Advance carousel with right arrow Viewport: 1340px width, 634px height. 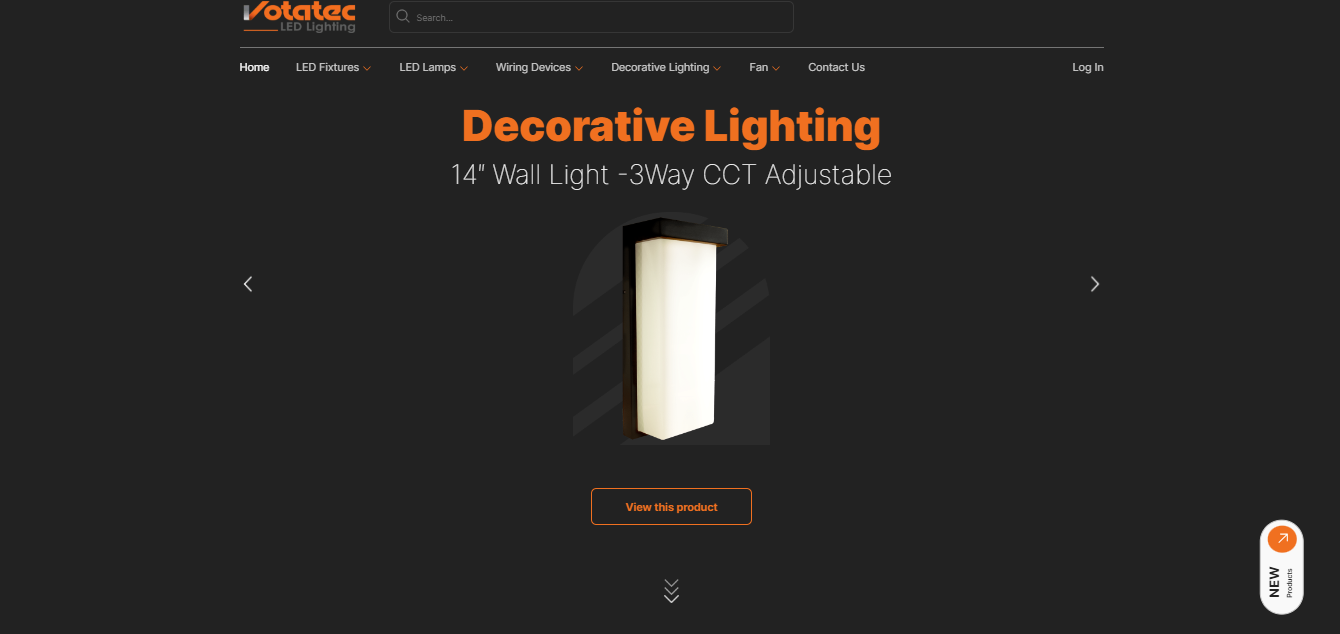[1094, 284]
